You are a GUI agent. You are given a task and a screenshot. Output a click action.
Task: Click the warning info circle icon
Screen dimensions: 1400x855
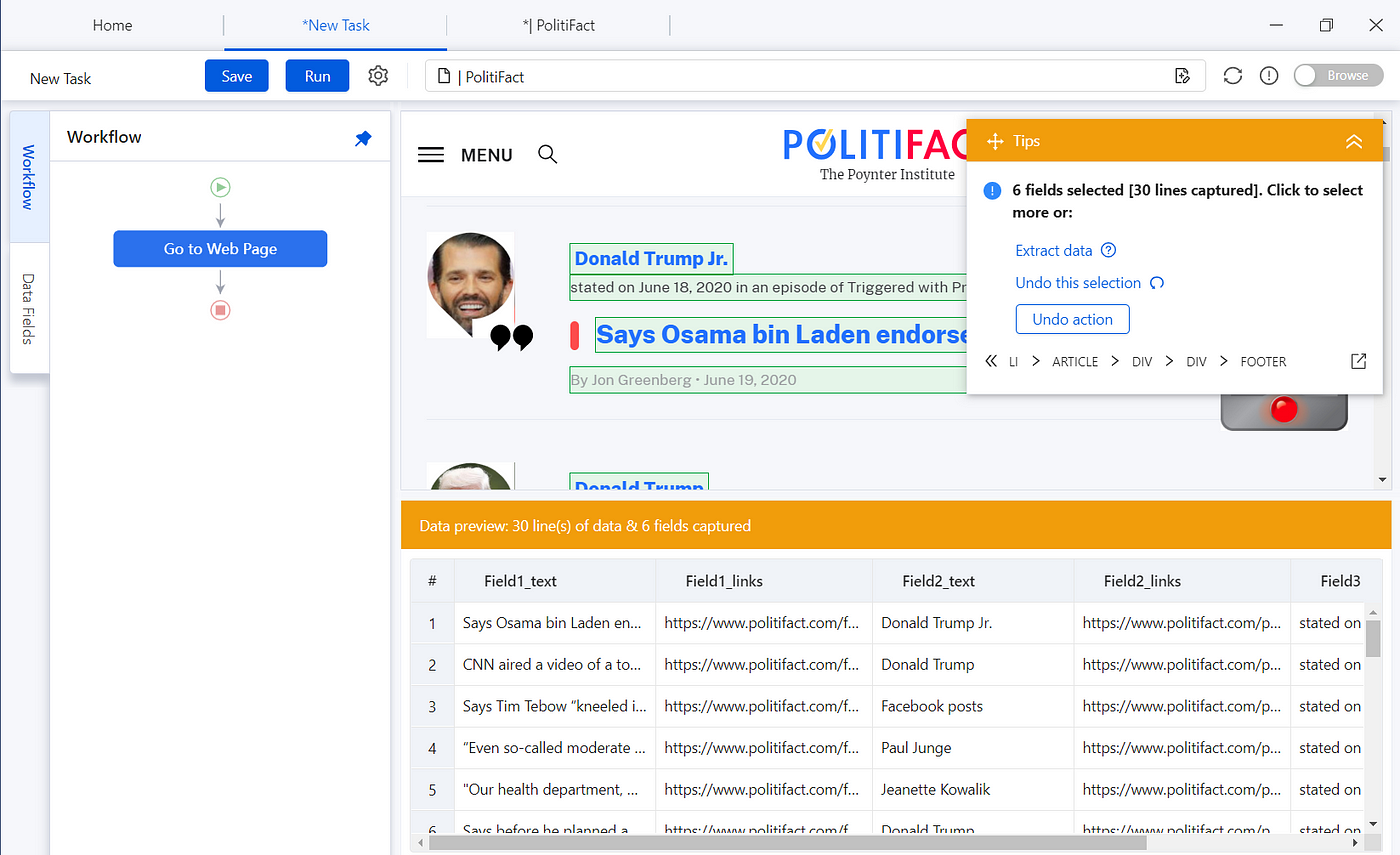[1269, 76]
